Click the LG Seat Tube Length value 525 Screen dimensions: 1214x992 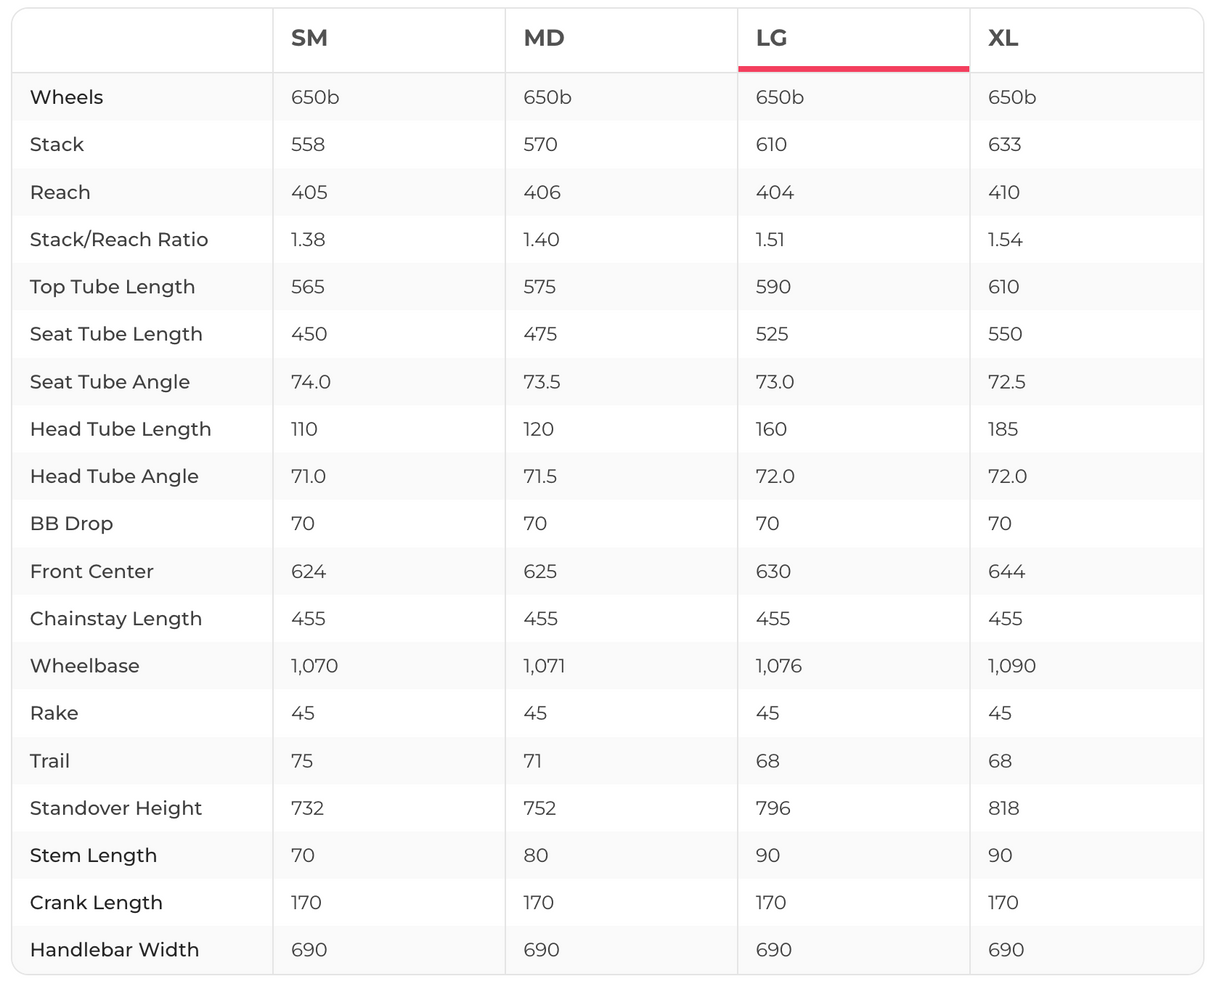click(772, 334)
